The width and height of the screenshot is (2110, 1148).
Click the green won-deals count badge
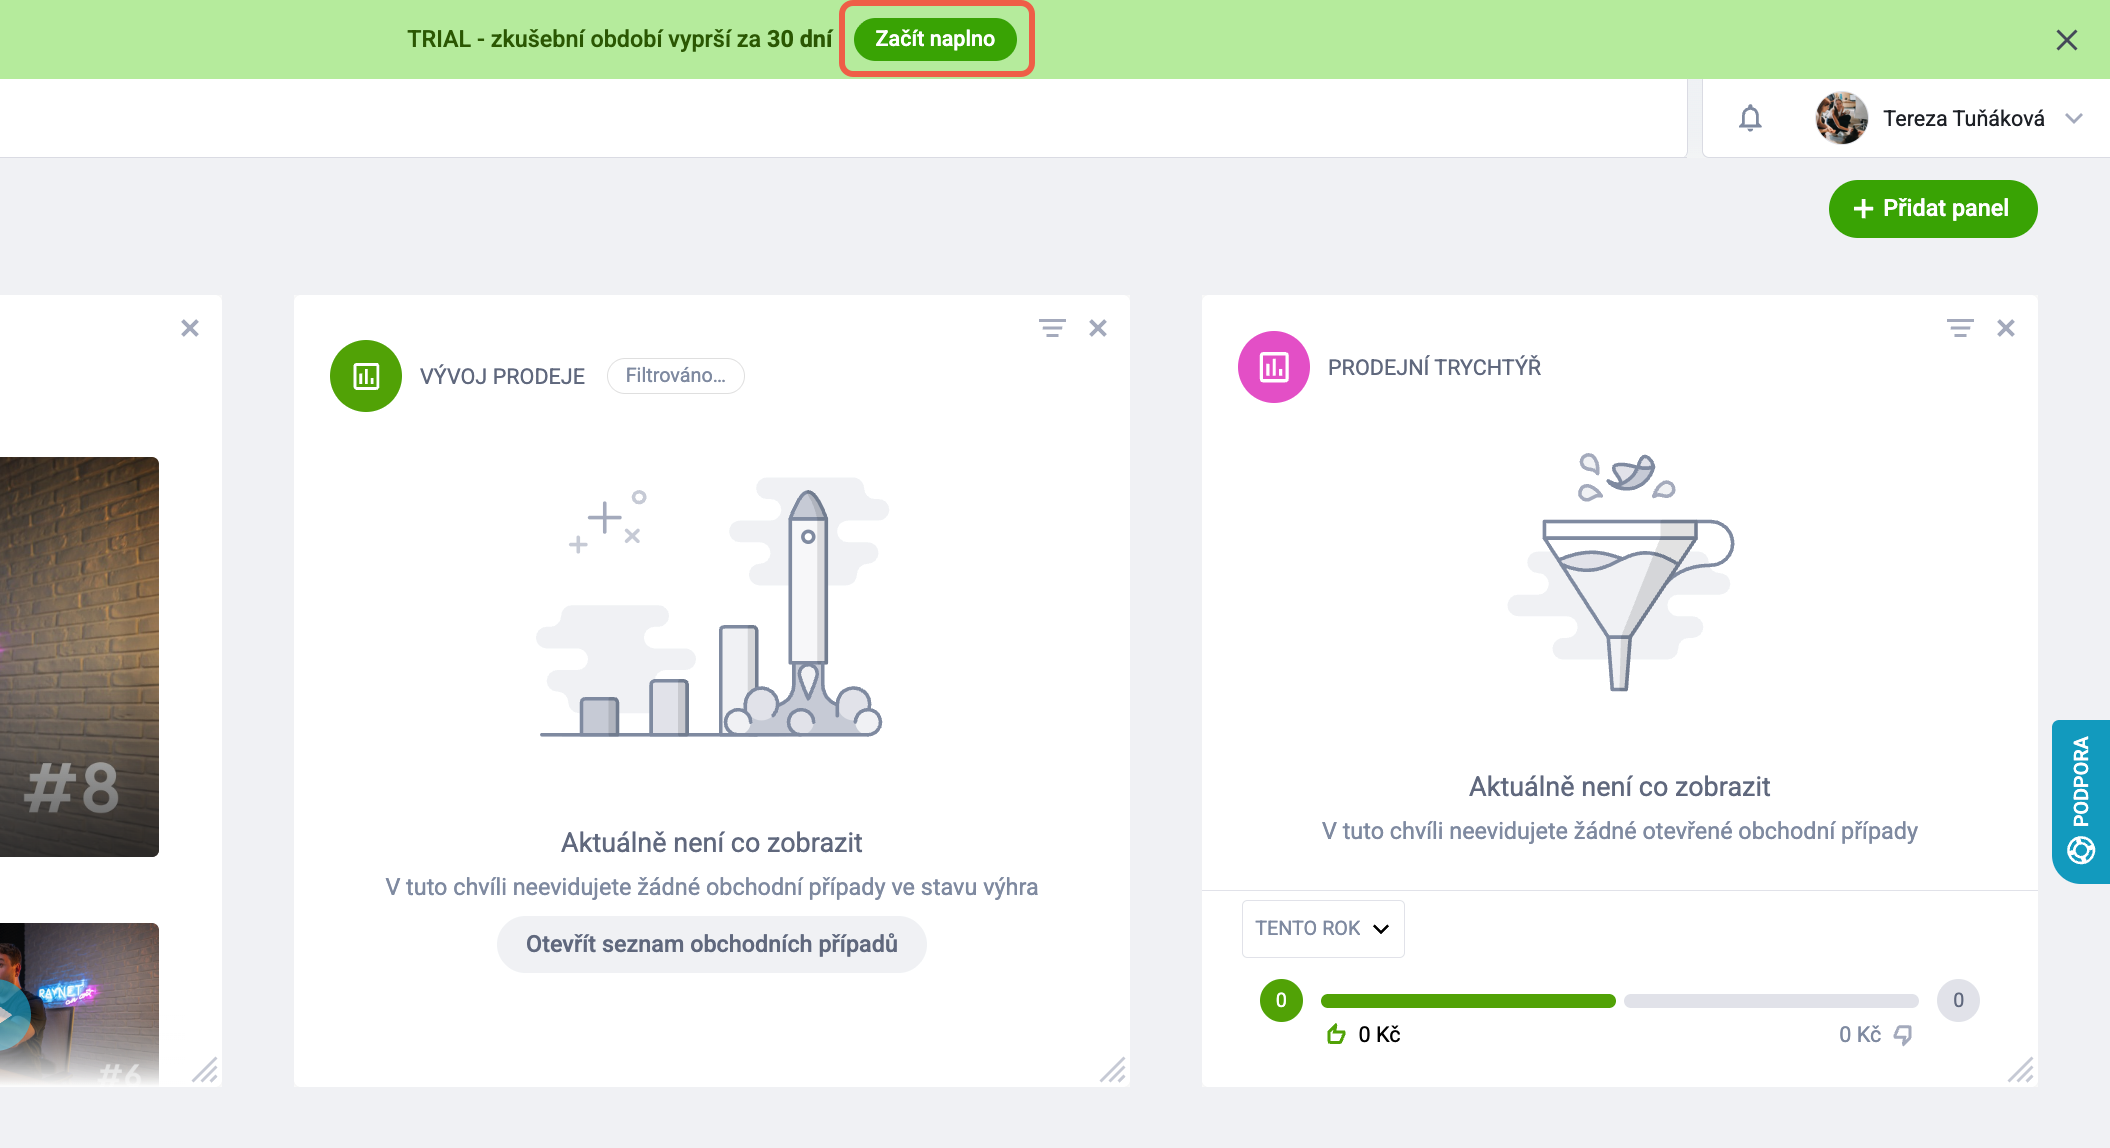(1281, 1000)
